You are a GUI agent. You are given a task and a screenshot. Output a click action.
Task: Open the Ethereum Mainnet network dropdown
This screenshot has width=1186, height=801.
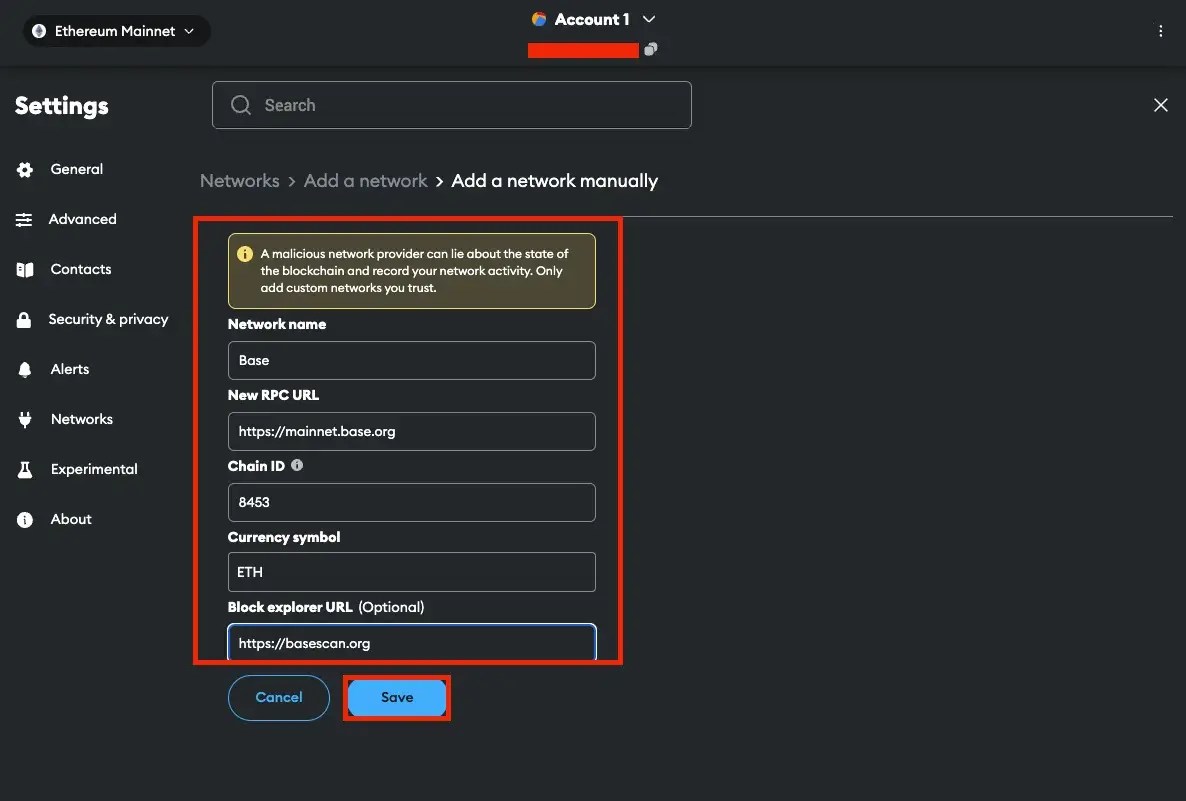115,30
